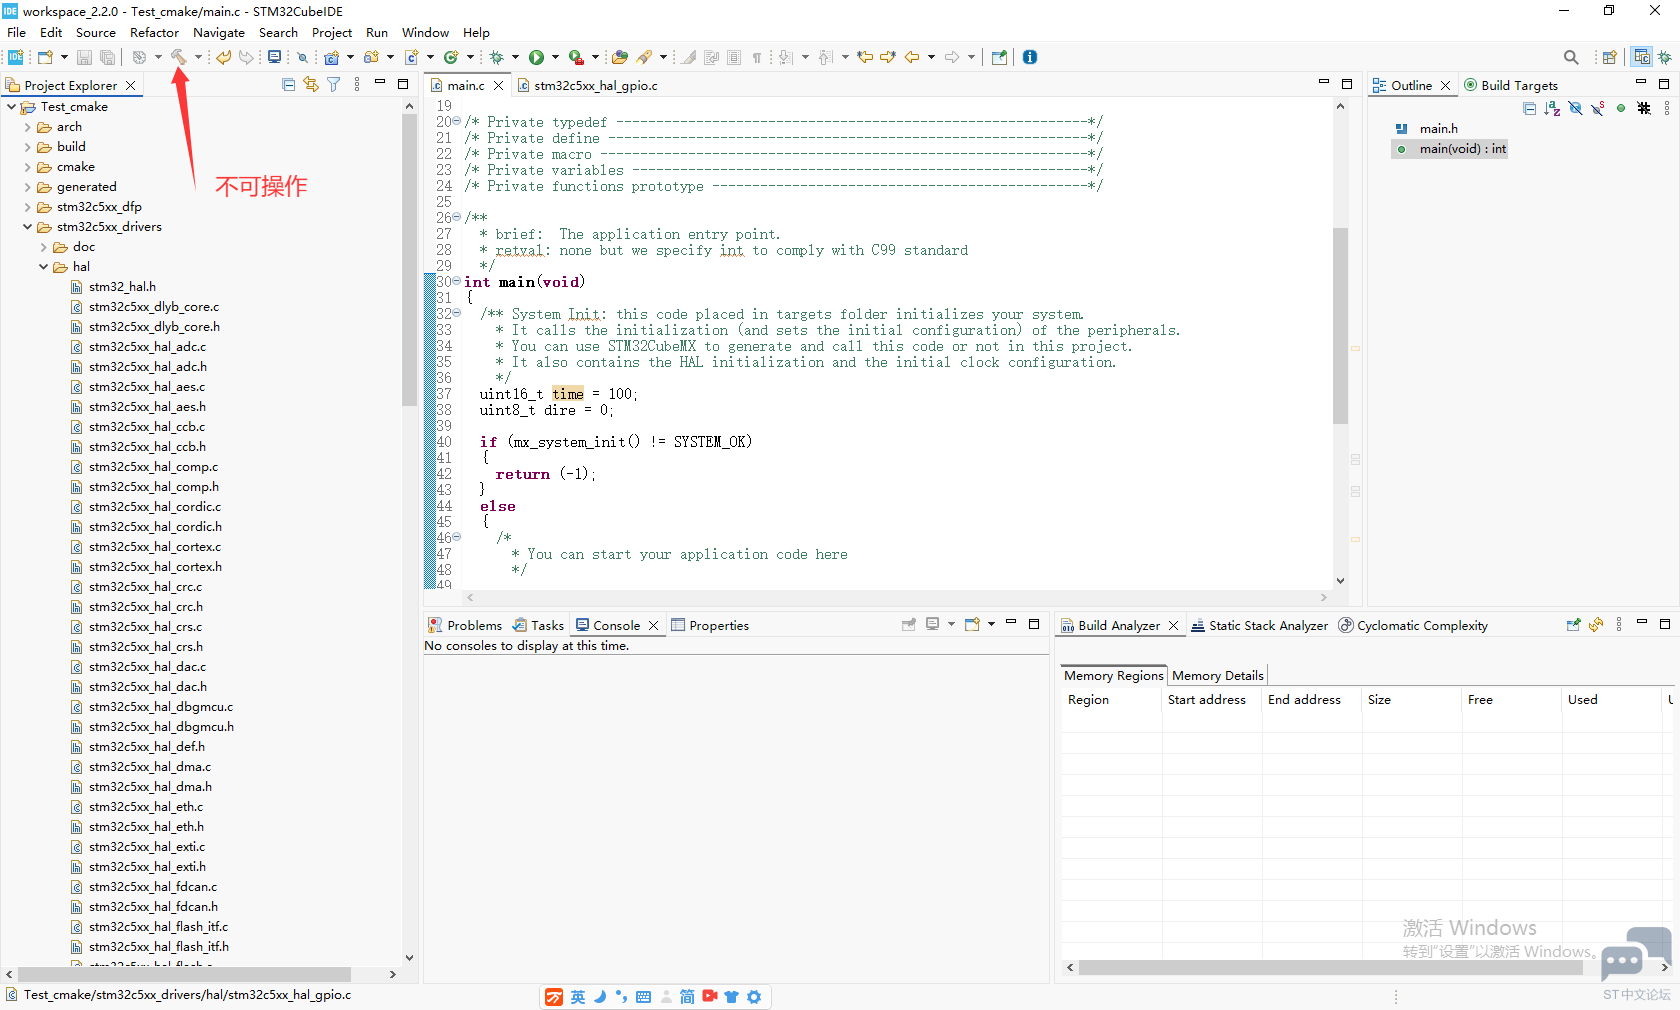Image resolution: width=1680 pixels, height=1010 pixels.
Task: Toggle Link with Editor in Project Explorer
Action: [x=311, y=85]
